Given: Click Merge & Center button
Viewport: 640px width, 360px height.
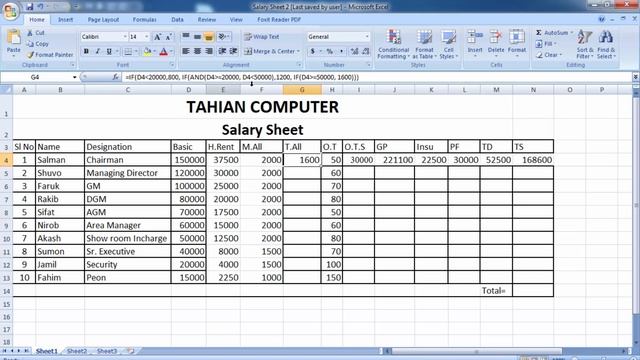Looking at the screenshot, I should (x=272, y=51).
